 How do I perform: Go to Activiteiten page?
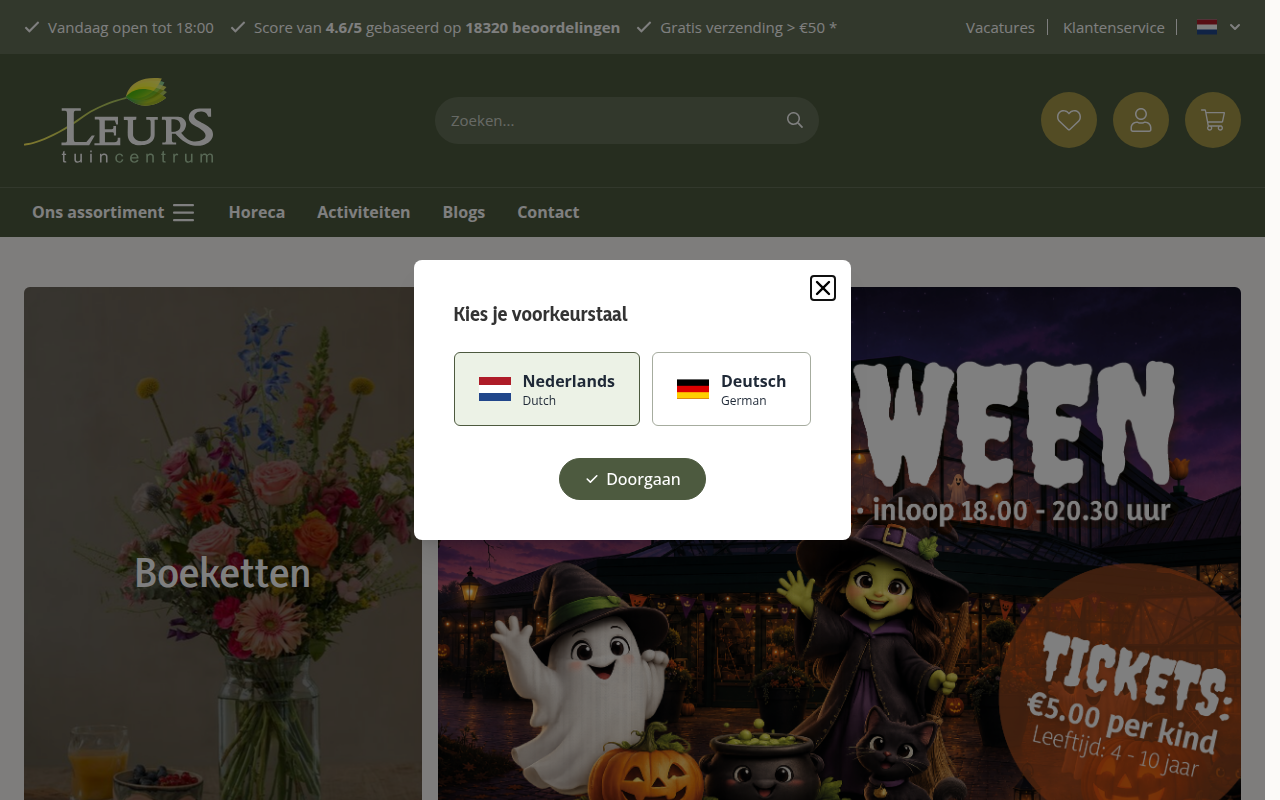point(364,212)
